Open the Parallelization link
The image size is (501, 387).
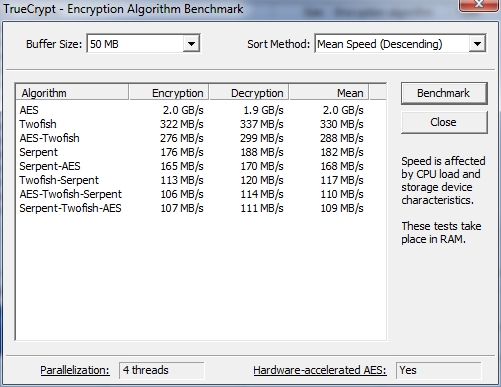pos(75,370)
